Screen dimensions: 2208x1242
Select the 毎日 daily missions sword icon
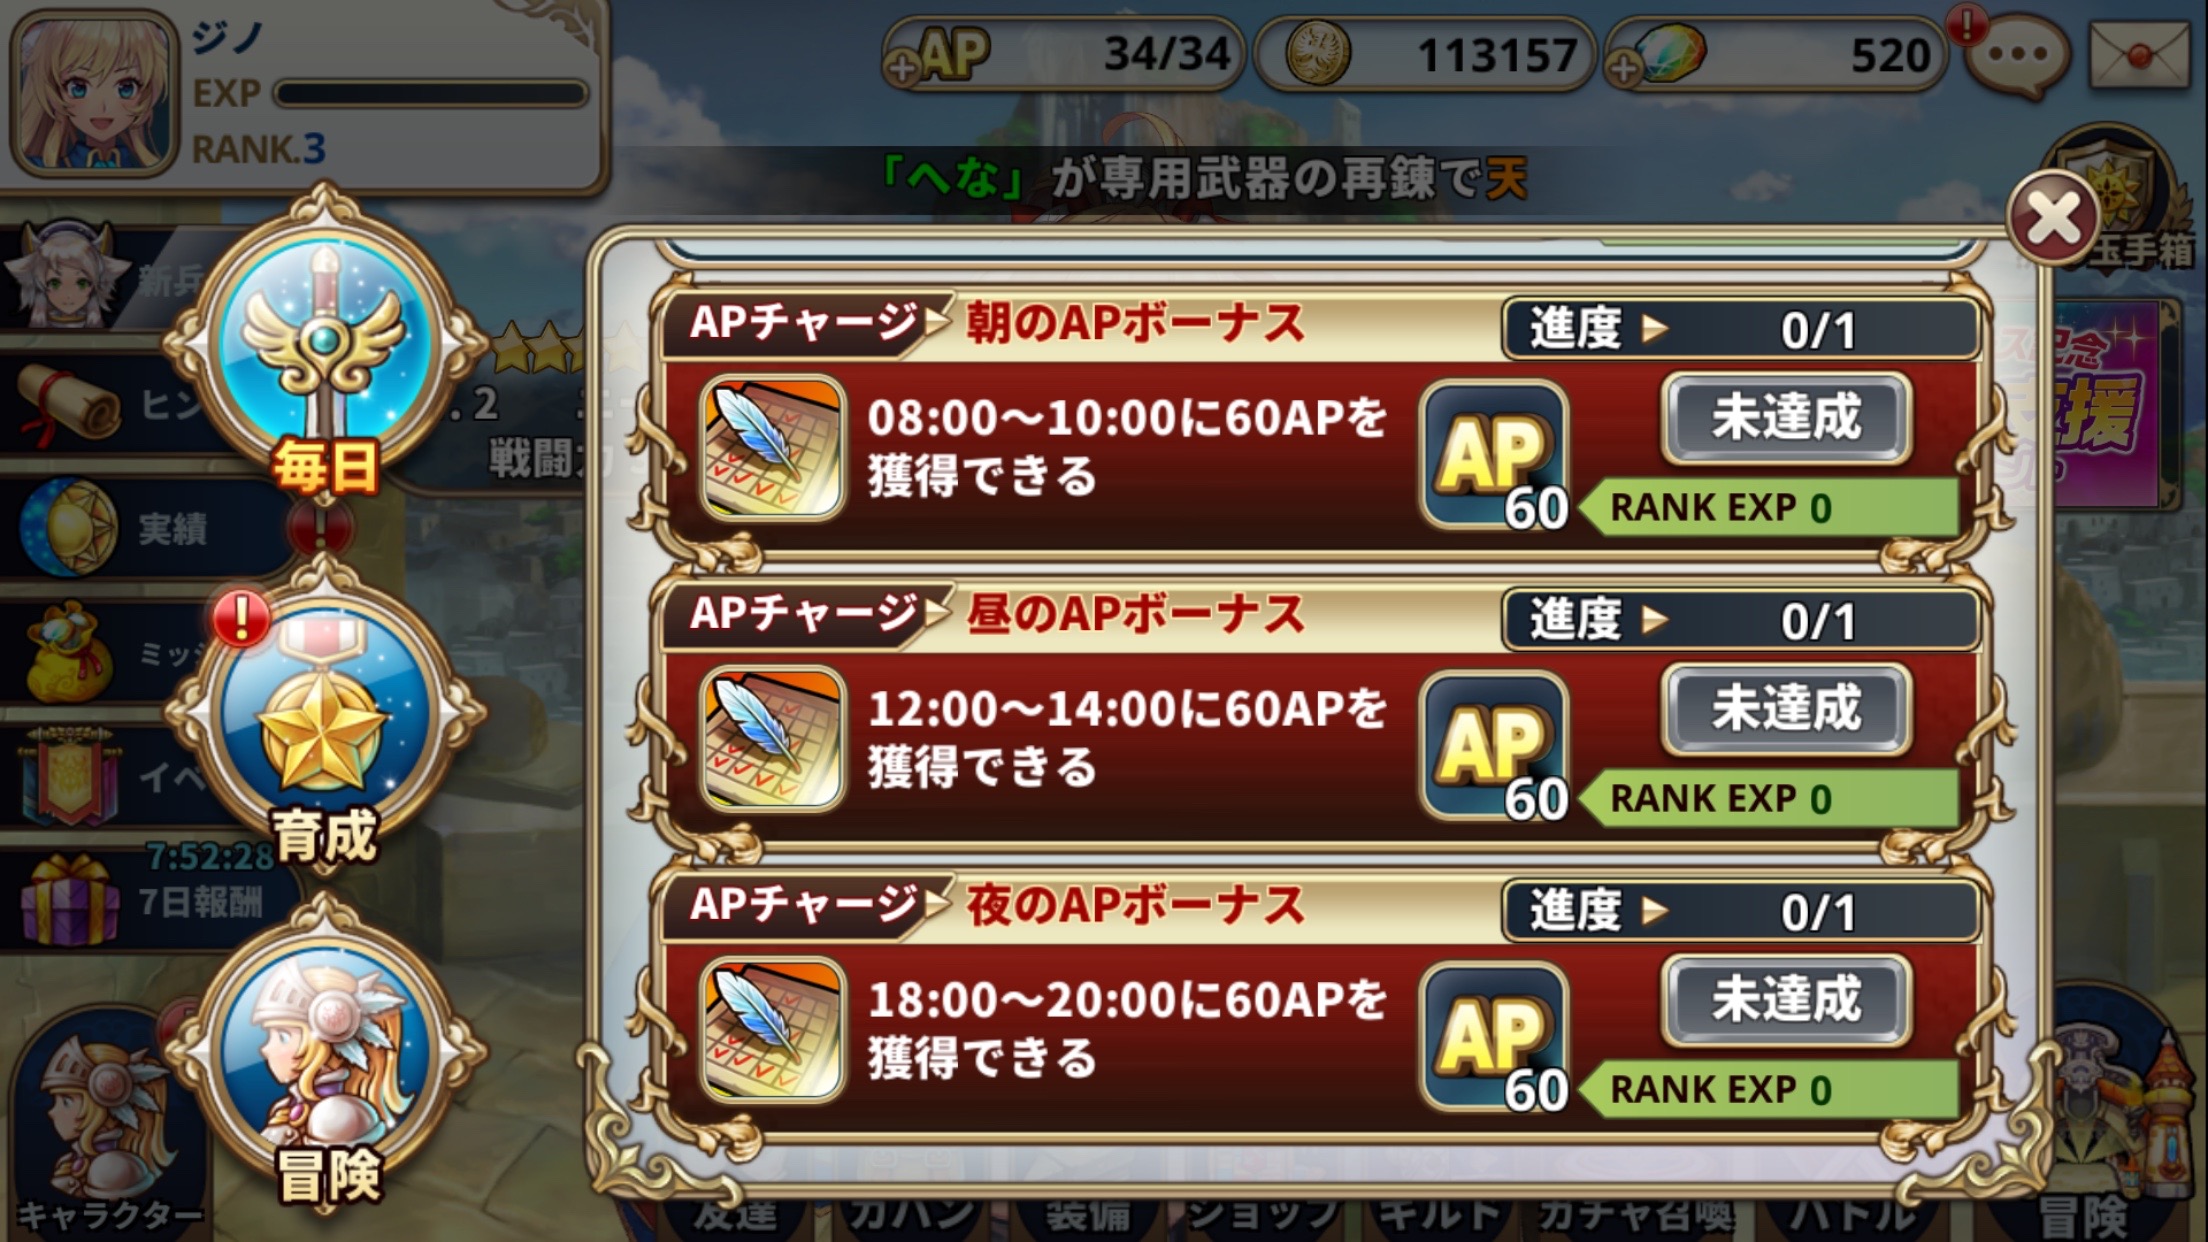(325, 350)
